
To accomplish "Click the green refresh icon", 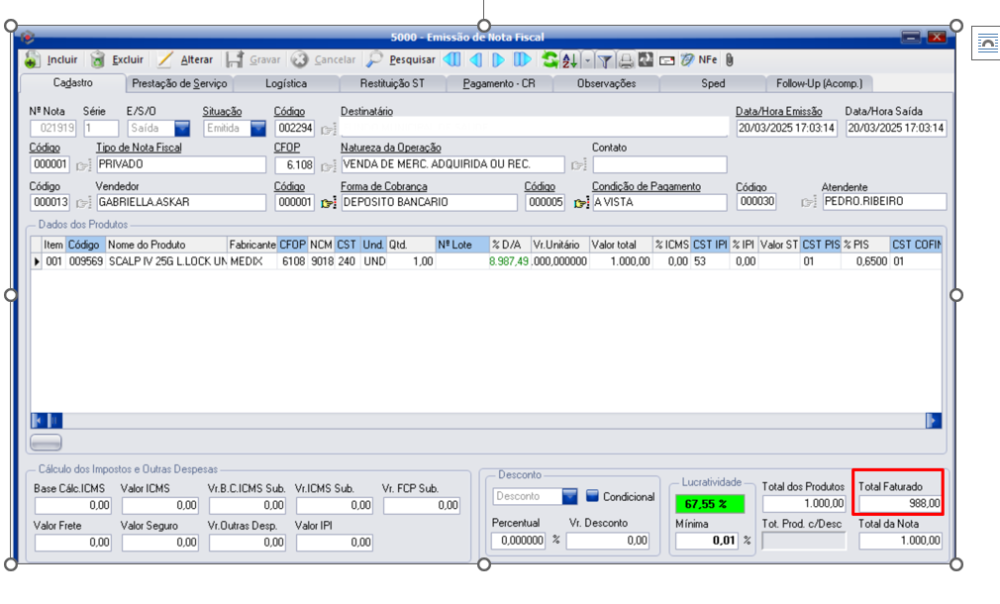I will coord(550,60).
